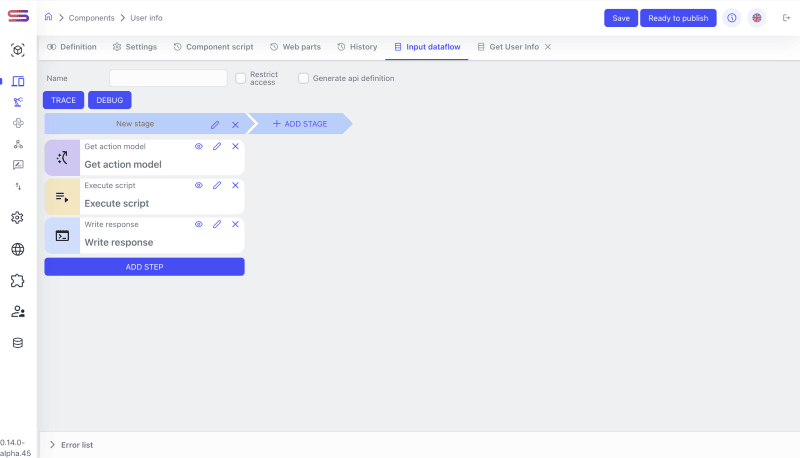Switch to the Component script tab
Image resolution: width=800 pixels, height=458 pixels.
pos(212,47)
